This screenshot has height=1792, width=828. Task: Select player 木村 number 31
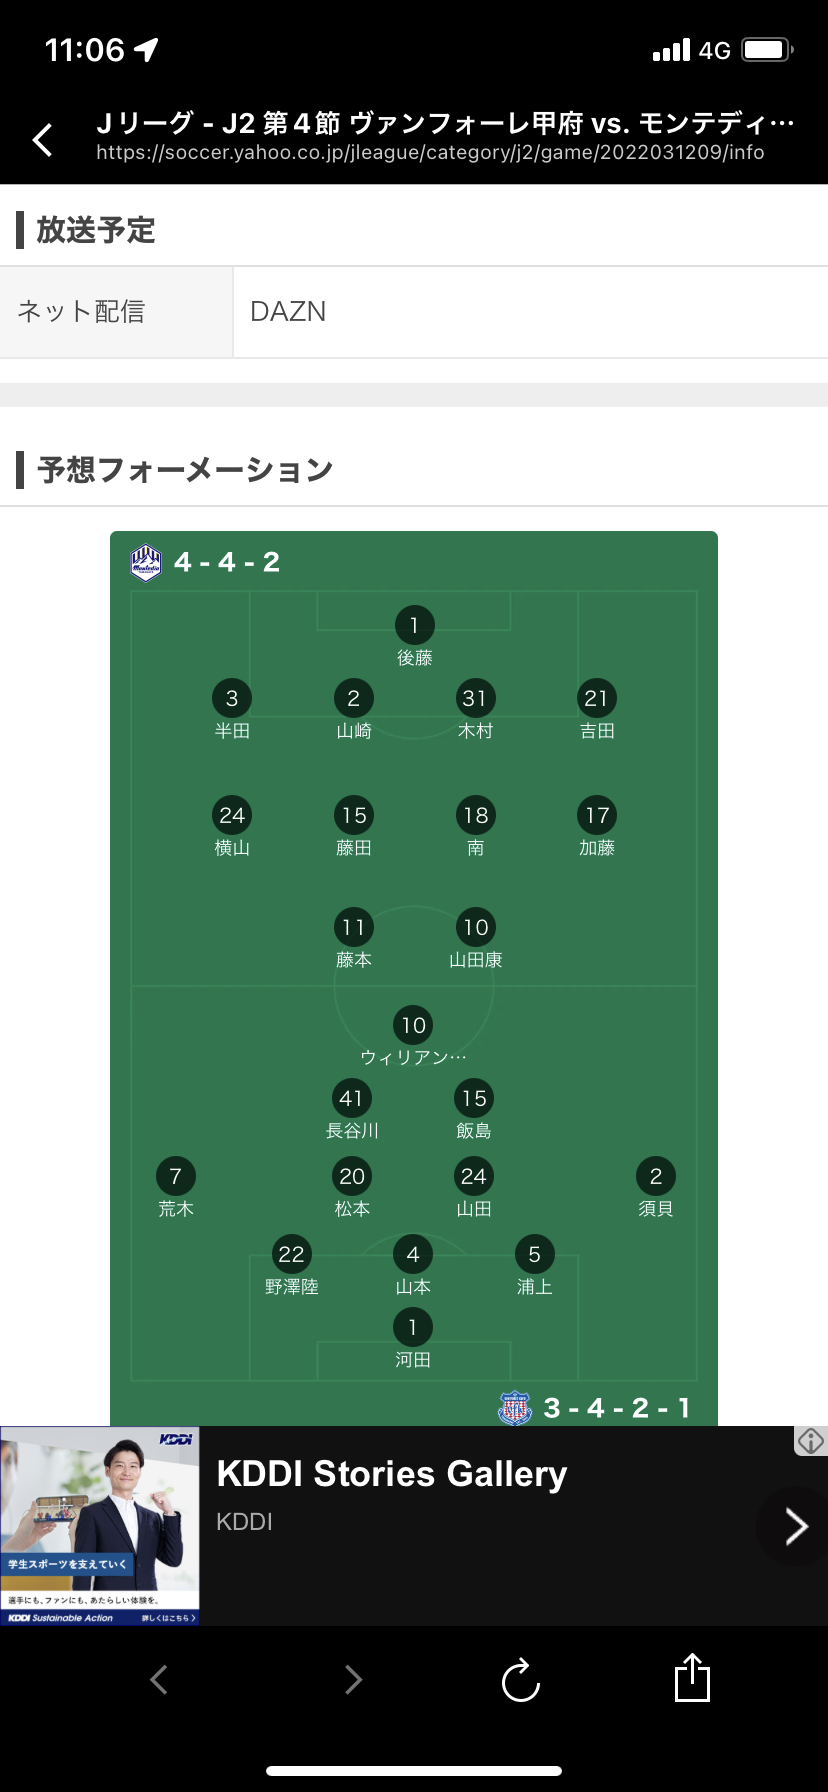[475, 699]
